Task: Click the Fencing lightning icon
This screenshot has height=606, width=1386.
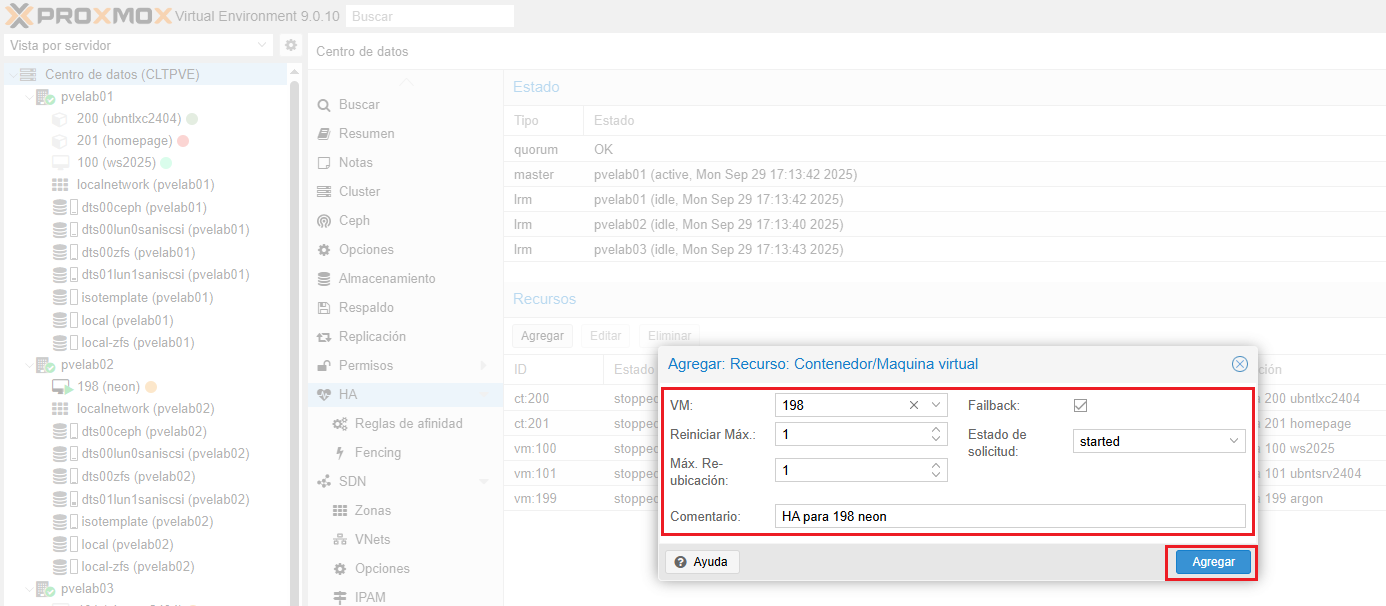Action: tap(339, 453)
